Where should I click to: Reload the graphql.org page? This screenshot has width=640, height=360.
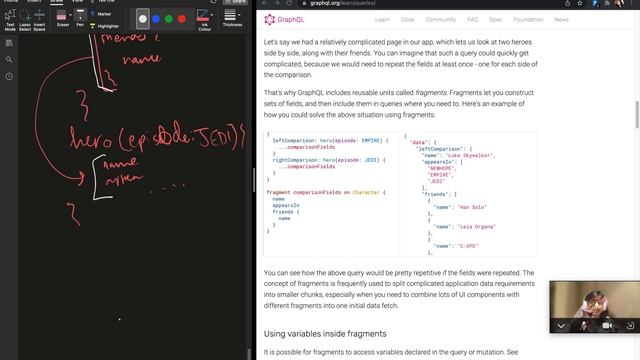289,3
